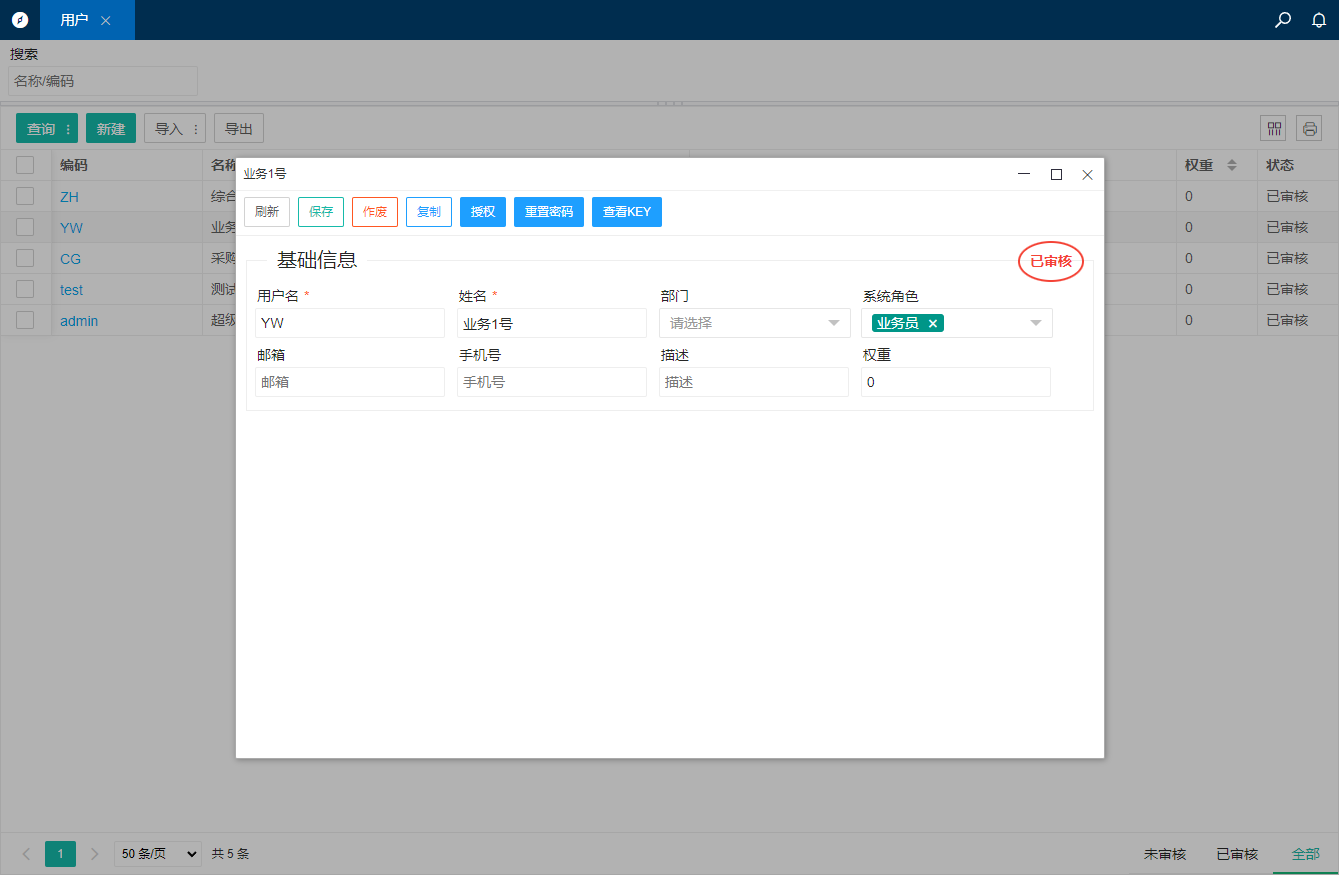
Task: Toggle the select-all header checkbox
Action: coord(25,165)
